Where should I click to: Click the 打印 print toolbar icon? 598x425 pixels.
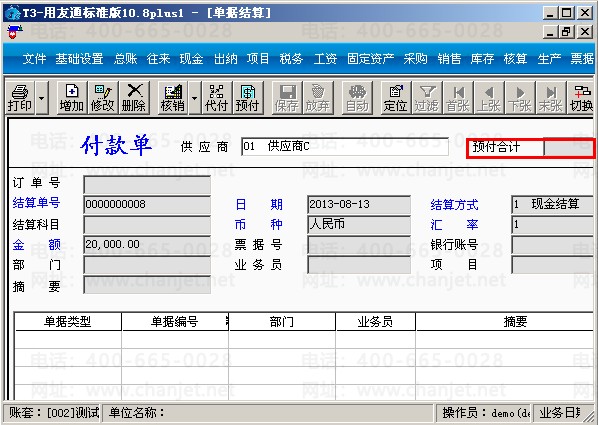20,98
